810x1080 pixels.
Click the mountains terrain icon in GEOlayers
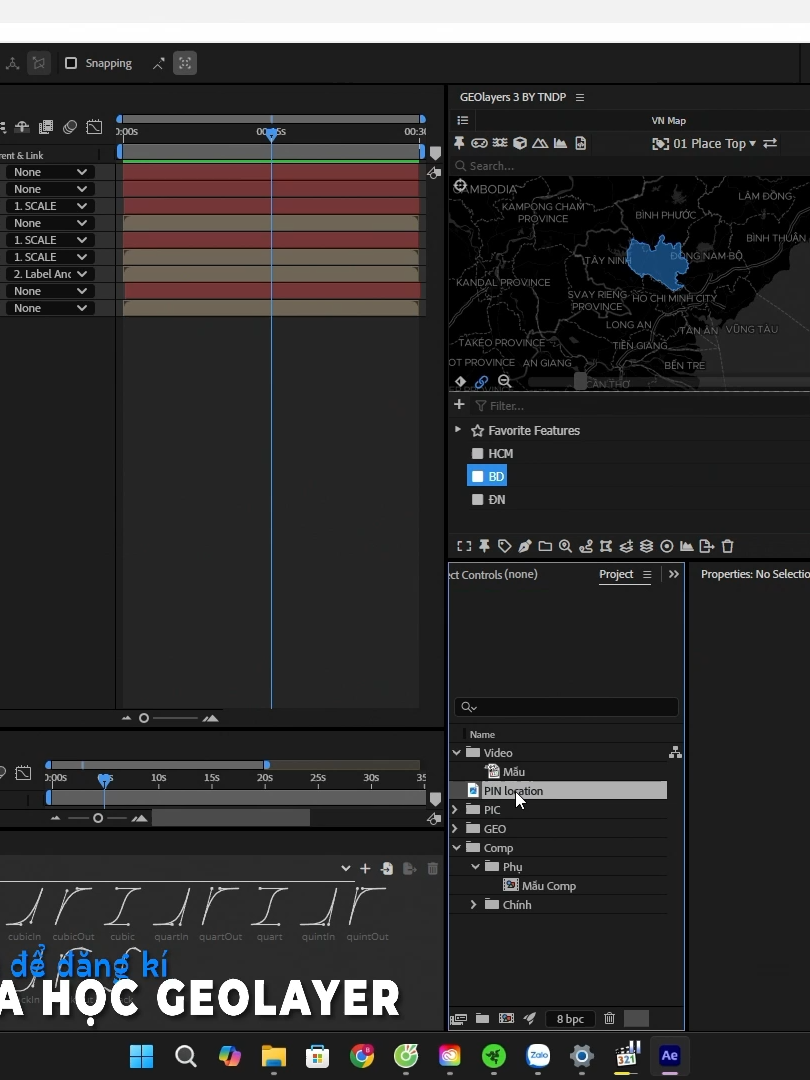tap(540, 143)
